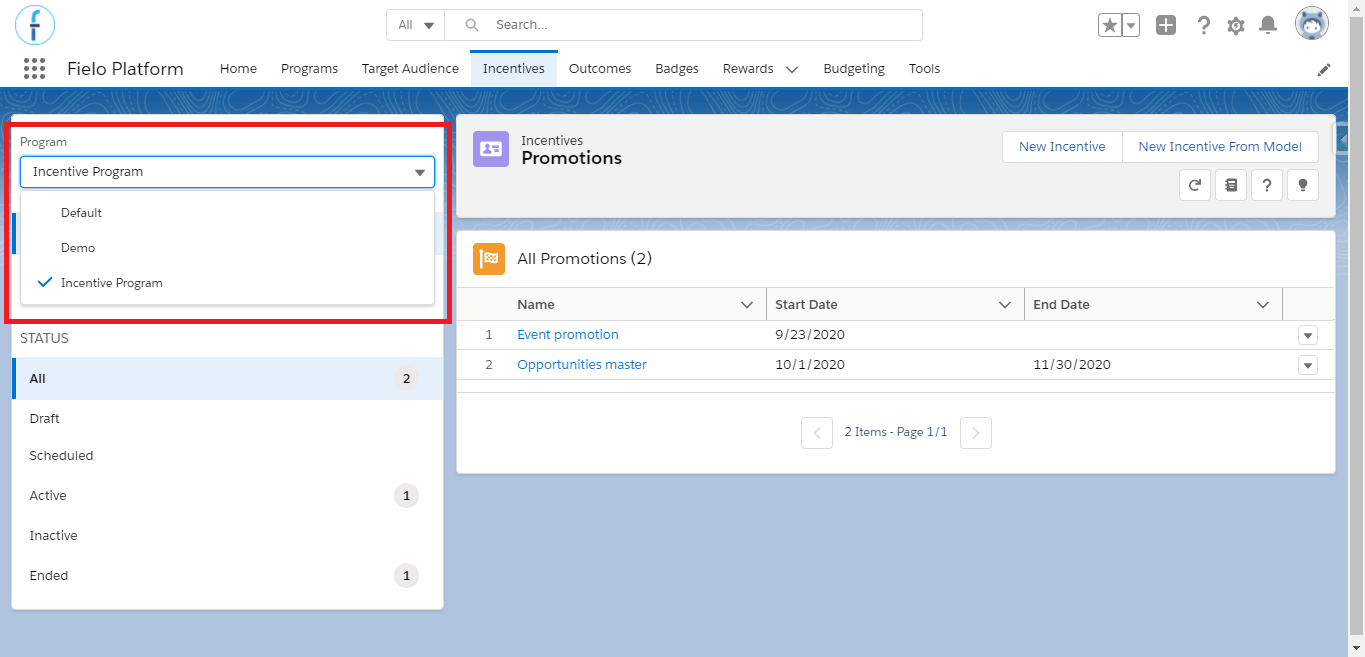
Task: Open the Help question mark in header
Action: click(1204, 25)
